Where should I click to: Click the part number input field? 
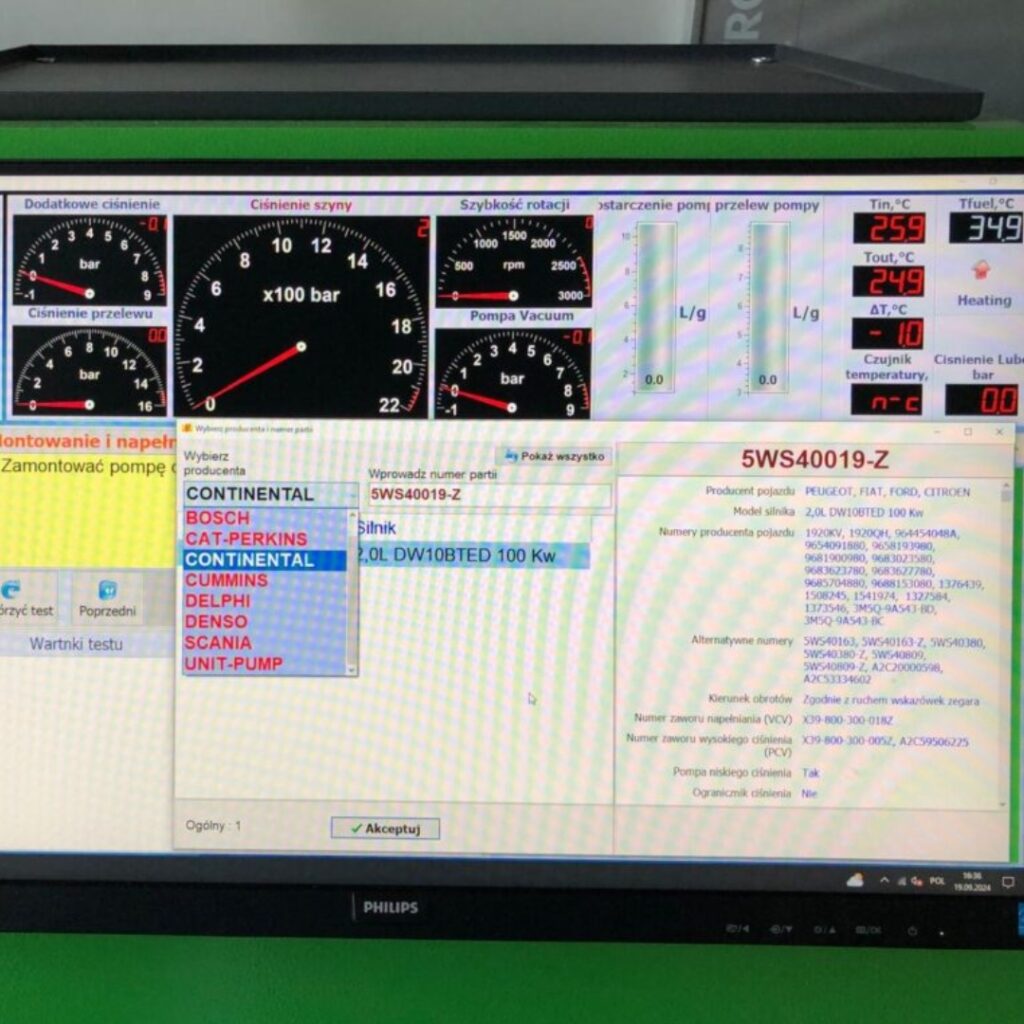pos(489,495)
